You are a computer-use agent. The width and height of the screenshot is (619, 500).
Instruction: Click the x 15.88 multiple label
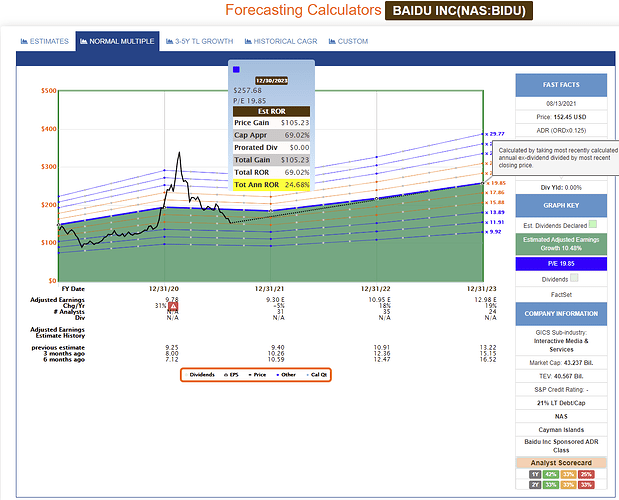click(x=495, y=202)
